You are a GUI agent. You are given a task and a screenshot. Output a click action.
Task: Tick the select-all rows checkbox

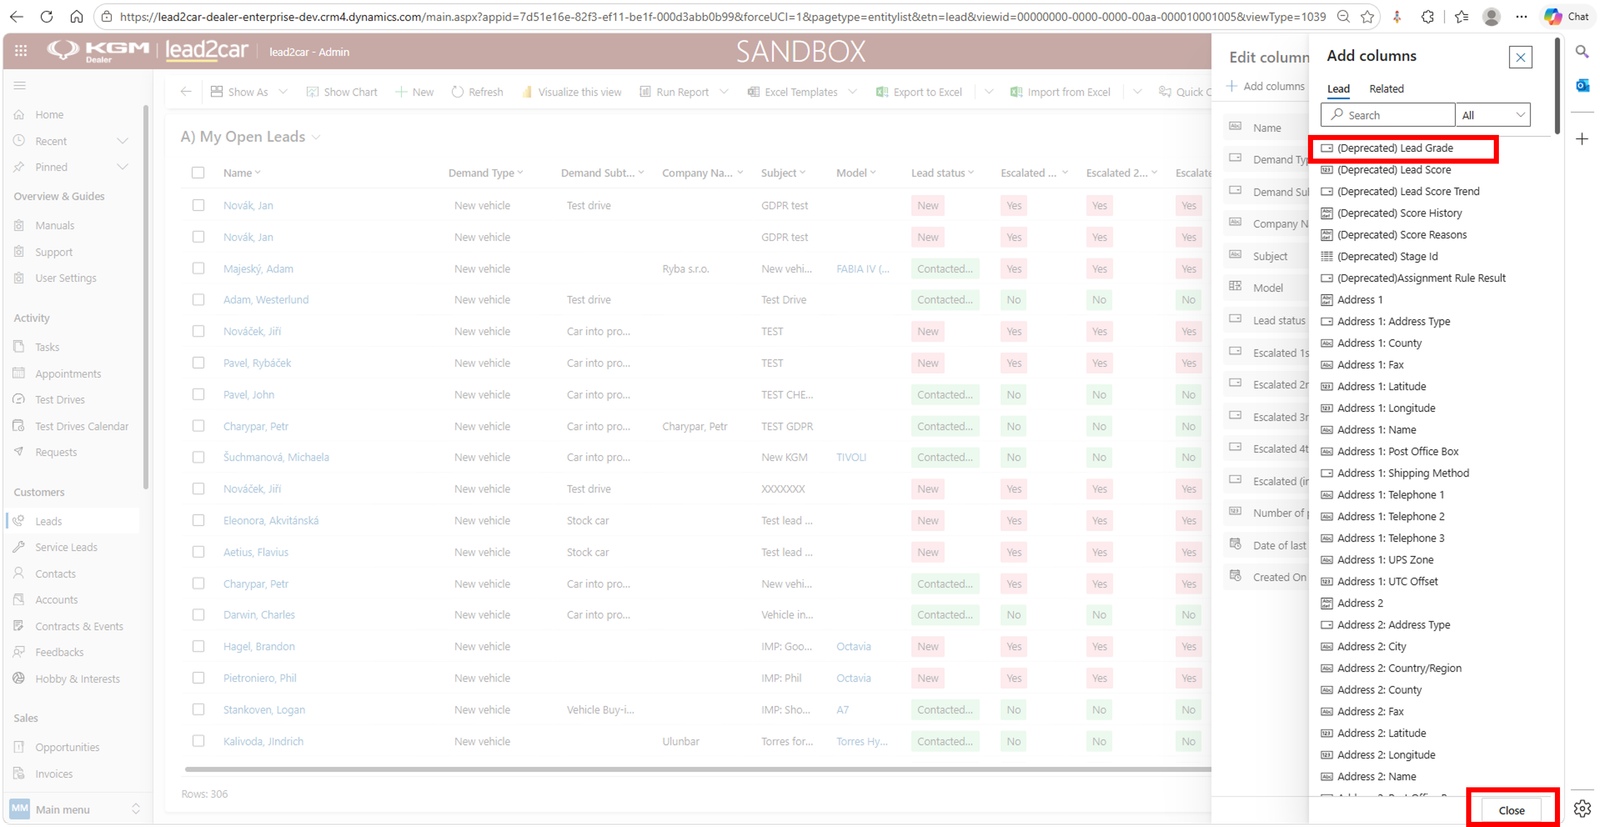pos(198,173)
